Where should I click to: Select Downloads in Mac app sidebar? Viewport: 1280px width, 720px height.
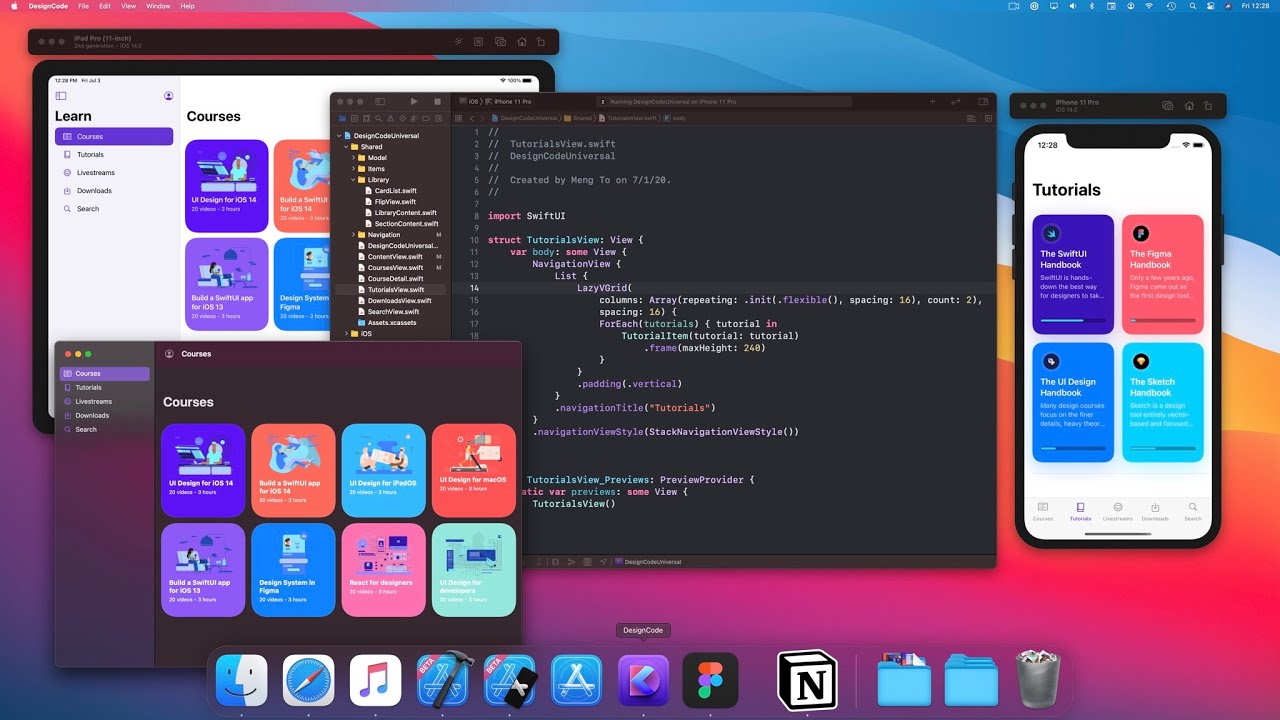click(x=104, y=415)
